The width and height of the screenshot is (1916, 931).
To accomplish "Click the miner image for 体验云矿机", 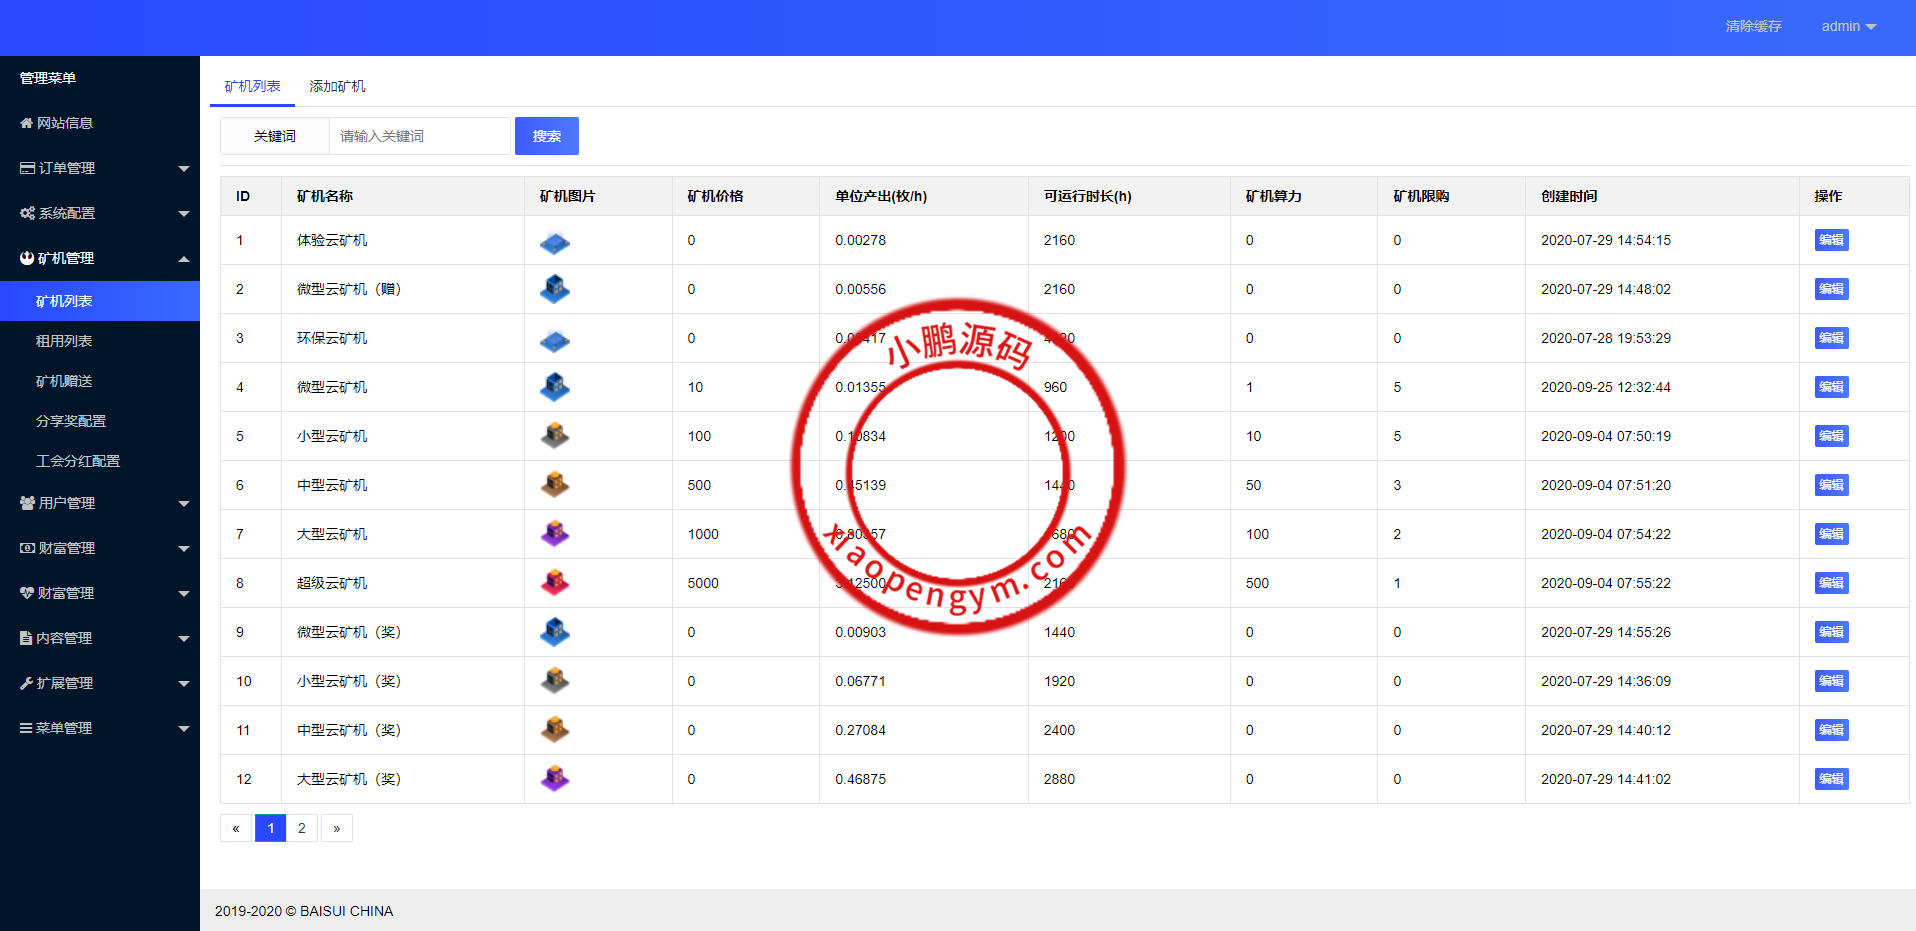I will point(554,241).
